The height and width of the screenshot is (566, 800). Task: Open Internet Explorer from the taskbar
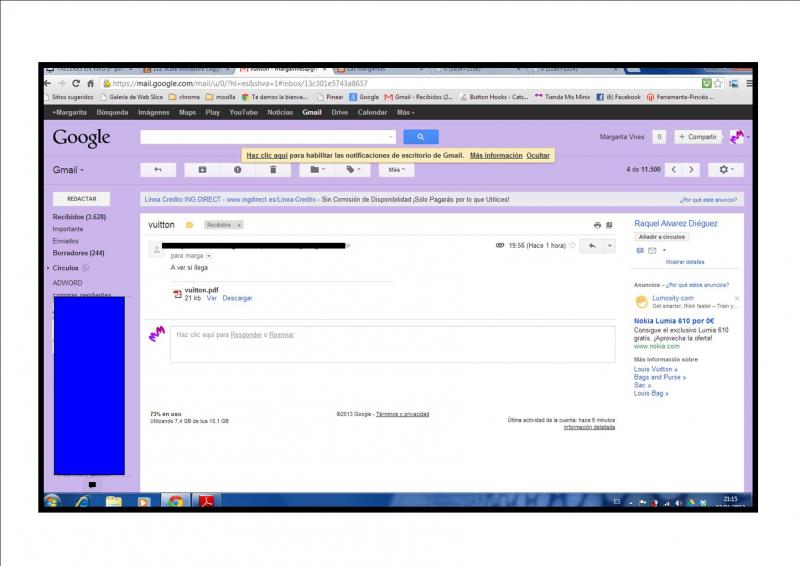(82, 502)
